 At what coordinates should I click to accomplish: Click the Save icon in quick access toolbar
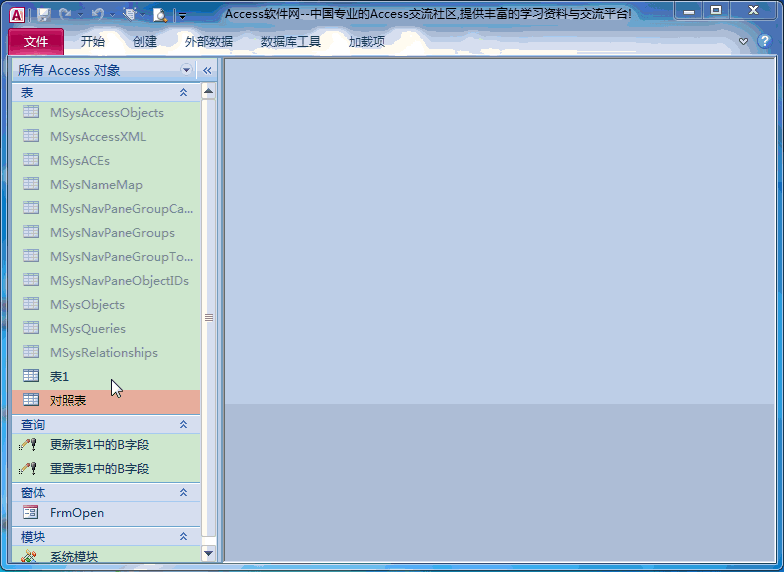click(x=44, y=15)
